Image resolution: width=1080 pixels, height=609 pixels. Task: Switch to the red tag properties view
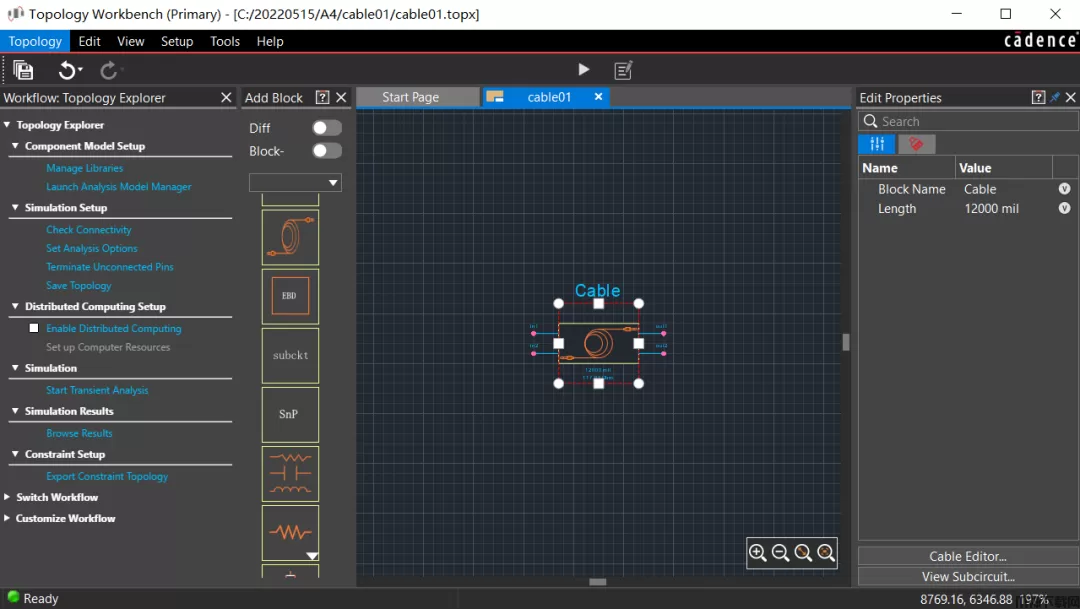tap(916, 144)
